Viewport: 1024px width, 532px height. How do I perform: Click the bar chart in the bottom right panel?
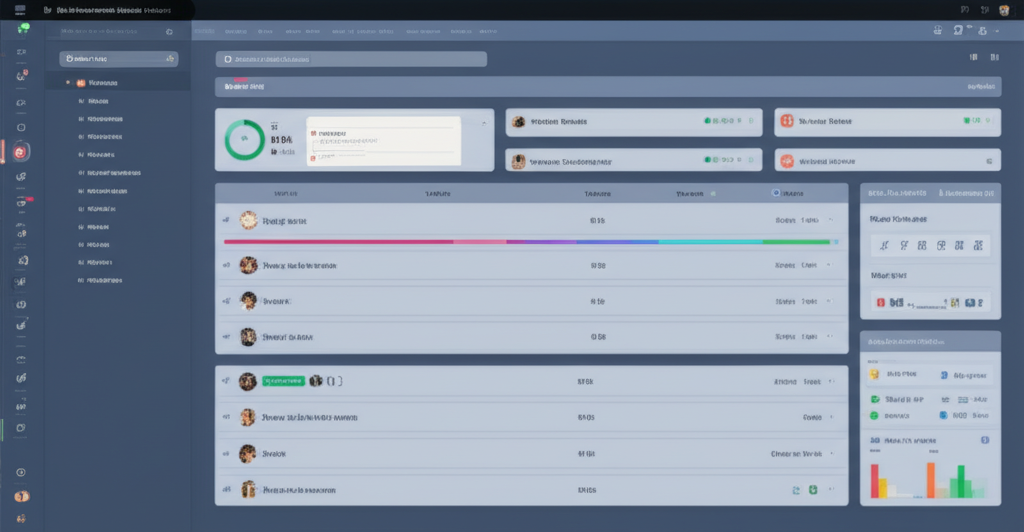point(928,479)
